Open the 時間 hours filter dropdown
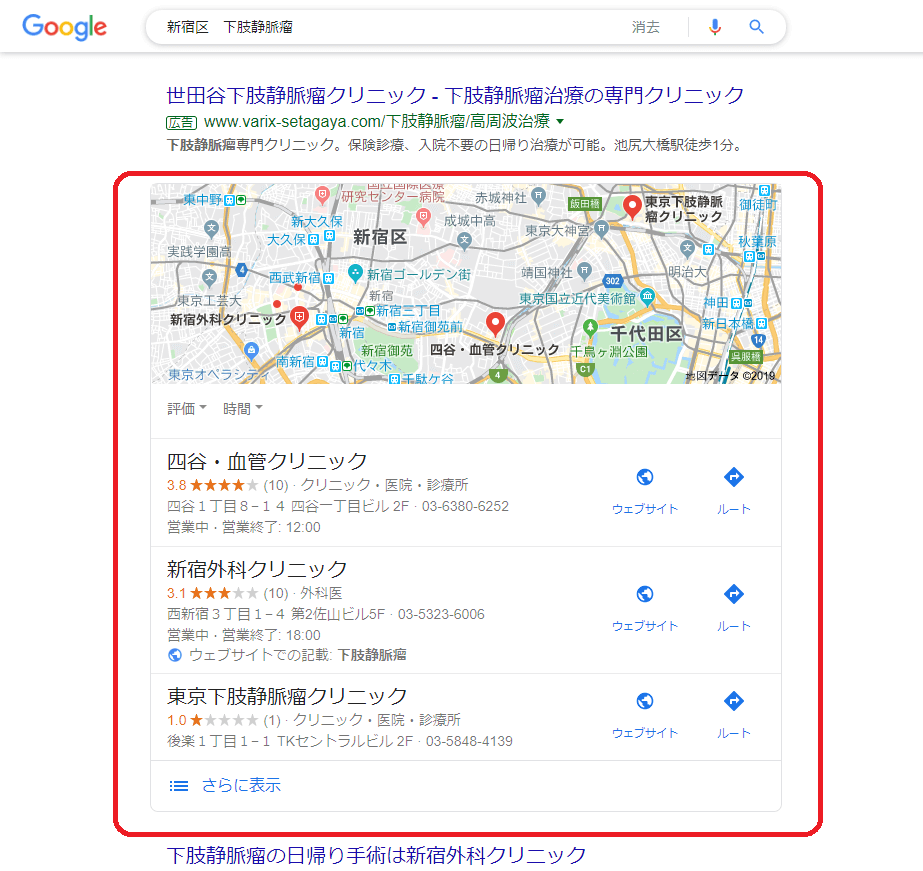 (243, 408)
